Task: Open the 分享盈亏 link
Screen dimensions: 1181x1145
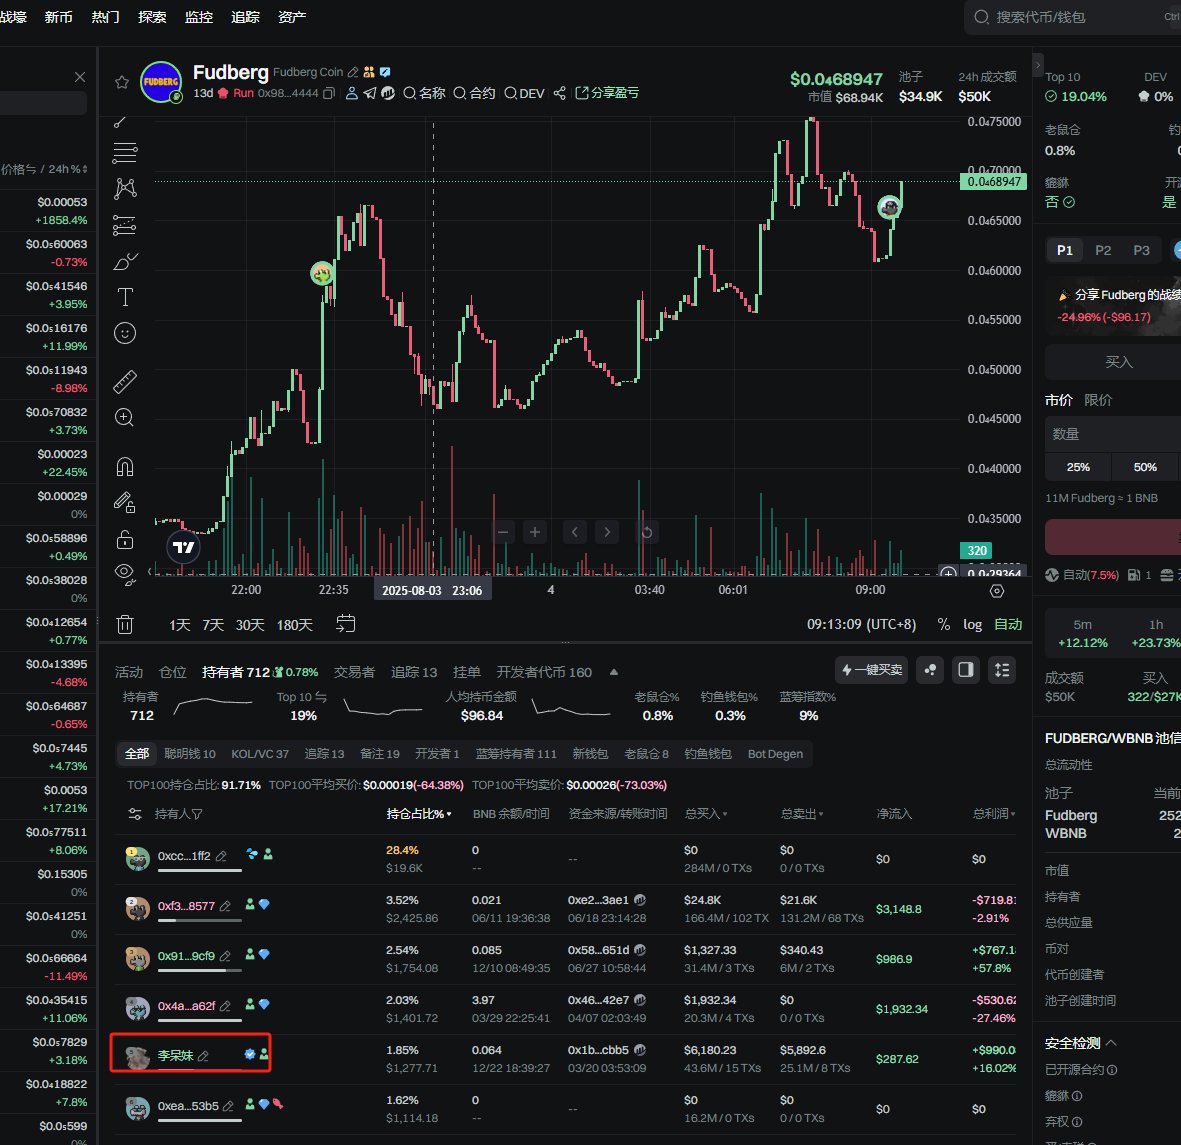Action: pos(607,93)
